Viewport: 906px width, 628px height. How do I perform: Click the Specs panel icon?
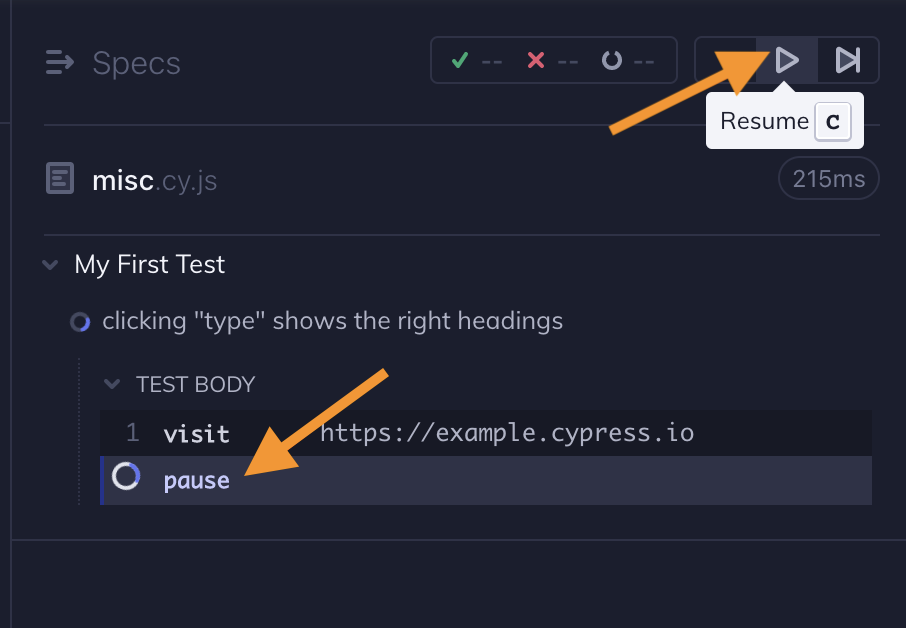[59, 62]
